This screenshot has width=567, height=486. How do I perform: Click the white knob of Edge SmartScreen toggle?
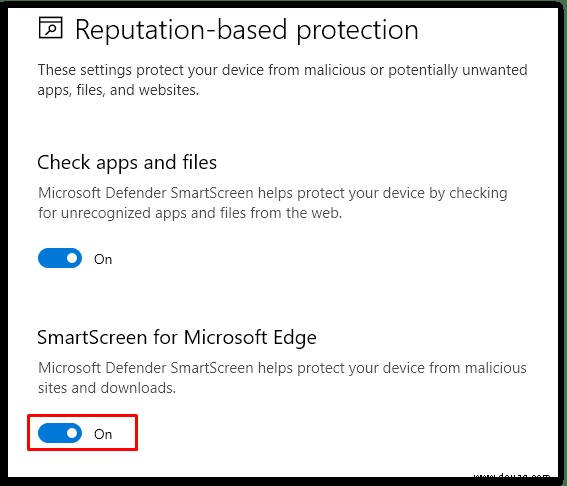coord(72,433)
